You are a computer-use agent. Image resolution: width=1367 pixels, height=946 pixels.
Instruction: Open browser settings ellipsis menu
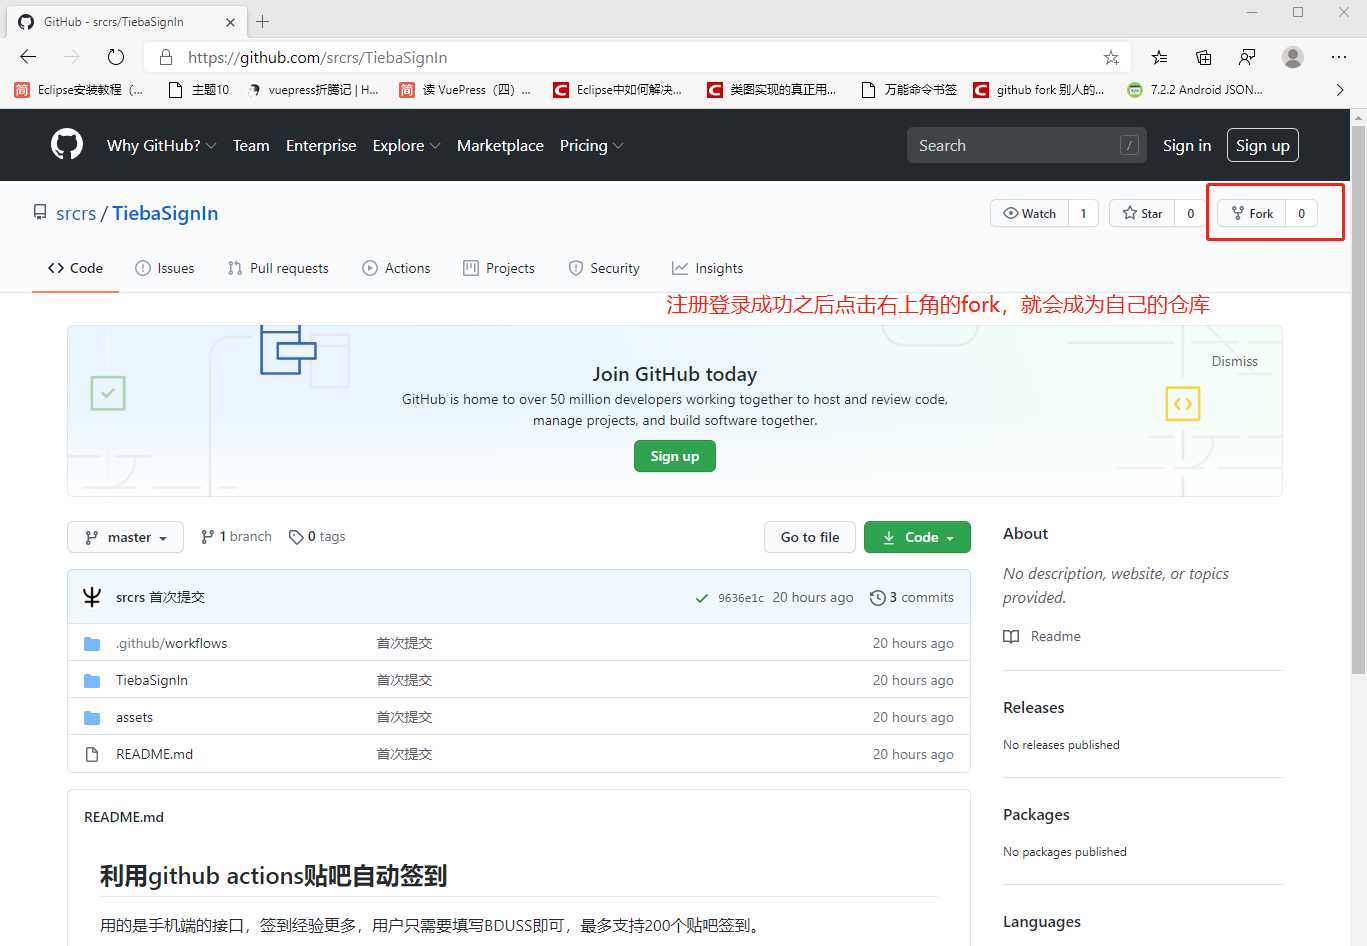(x=1339, y=57)
